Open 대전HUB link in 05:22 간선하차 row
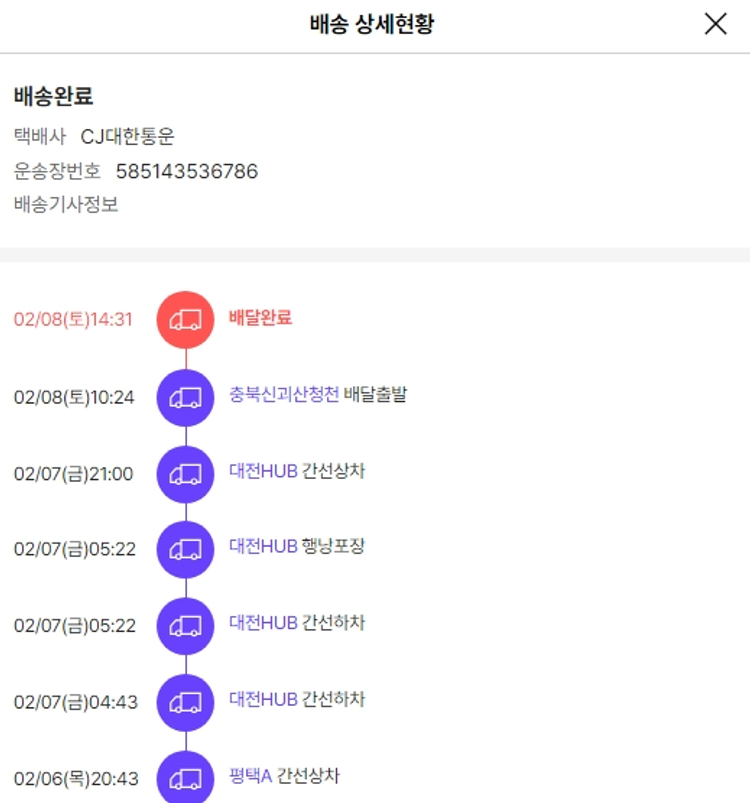750x803 pixels. (x=263, y=623)
